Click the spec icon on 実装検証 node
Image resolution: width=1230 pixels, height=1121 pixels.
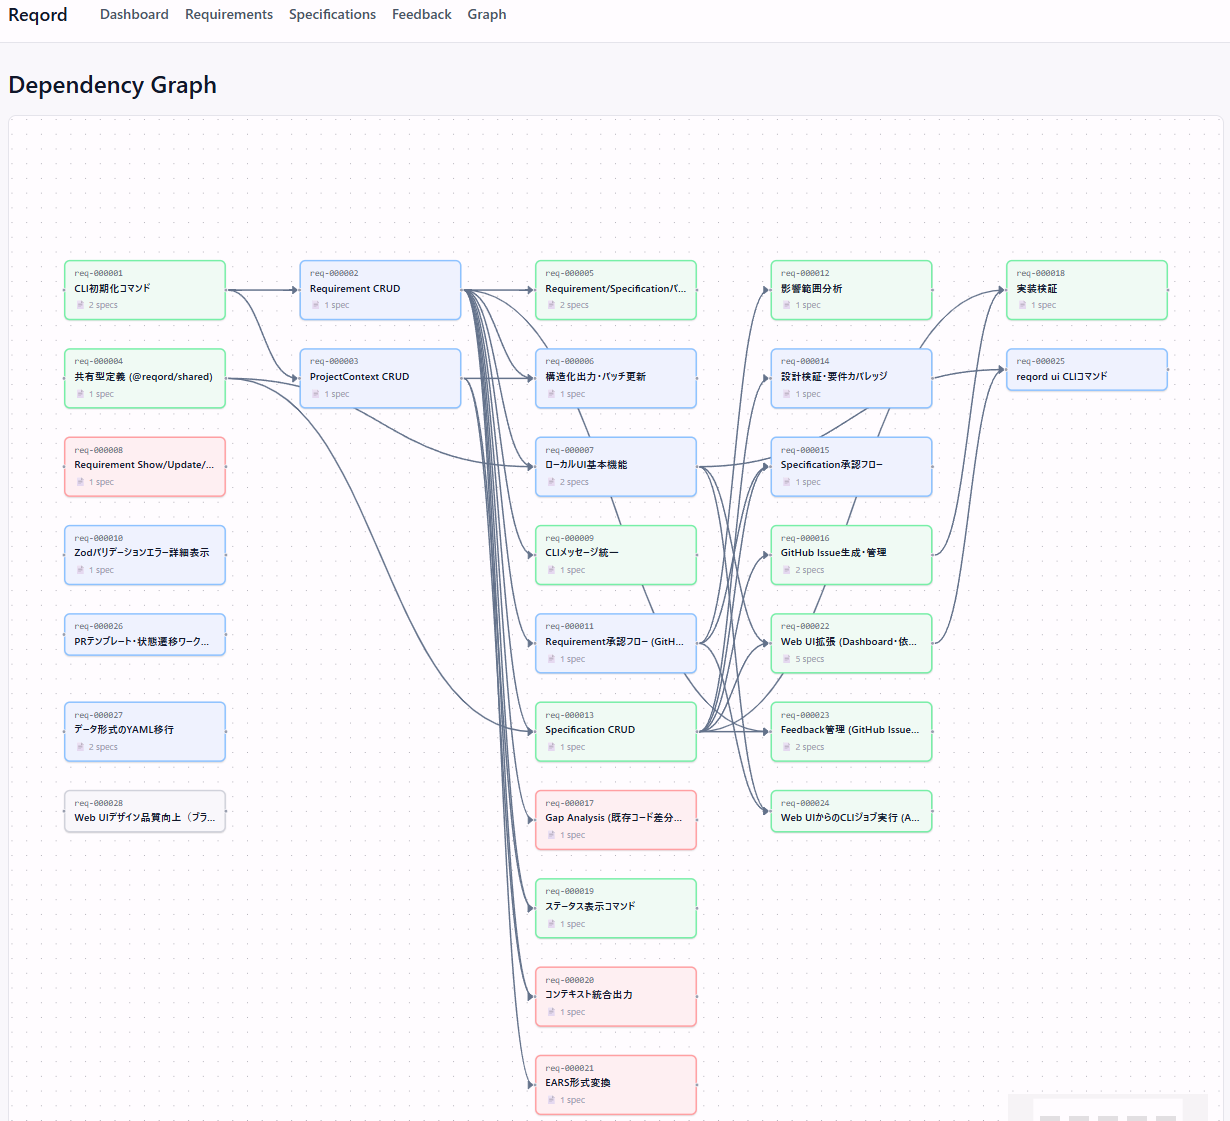[1023, 305]
